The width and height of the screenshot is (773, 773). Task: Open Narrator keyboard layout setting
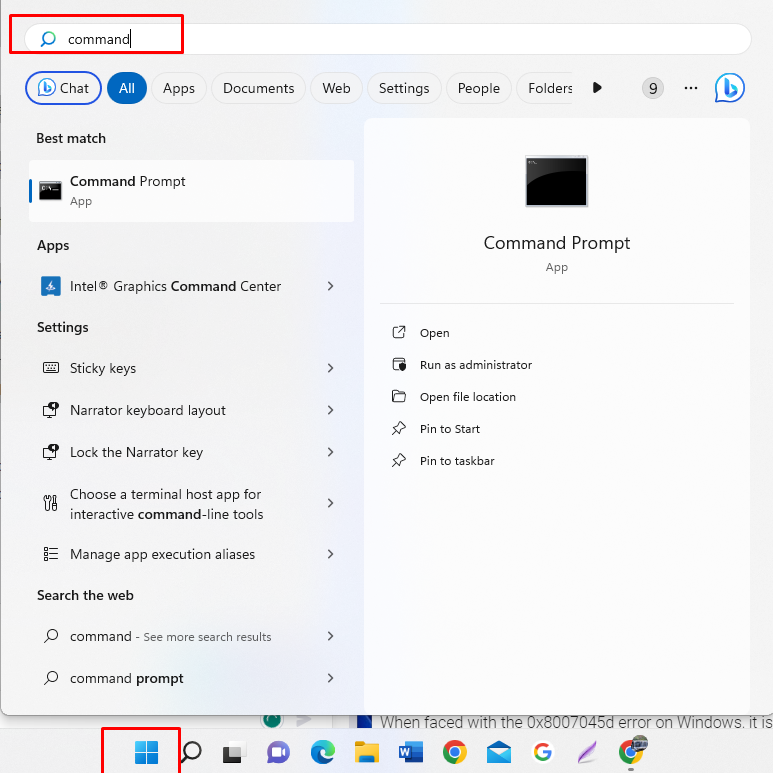tap(191, 410)
